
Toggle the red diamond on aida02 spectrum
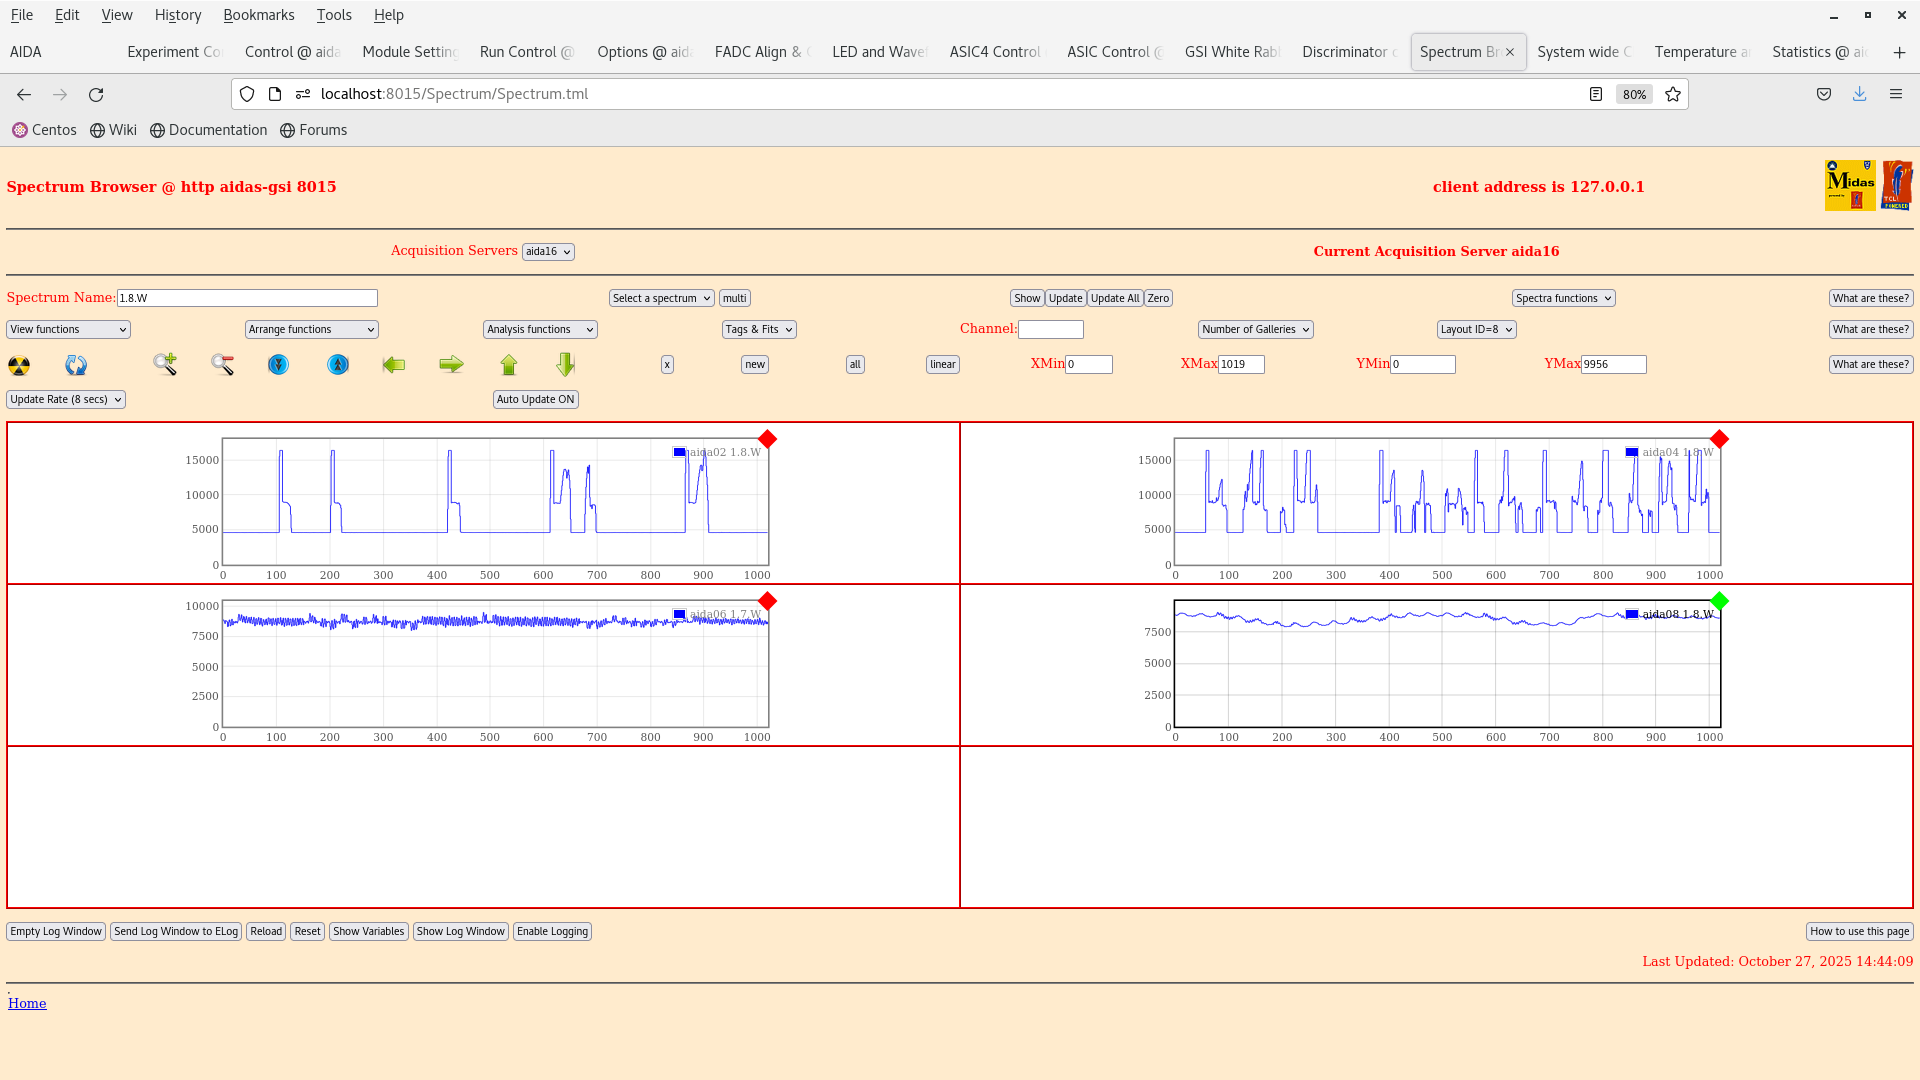(767, 438)
